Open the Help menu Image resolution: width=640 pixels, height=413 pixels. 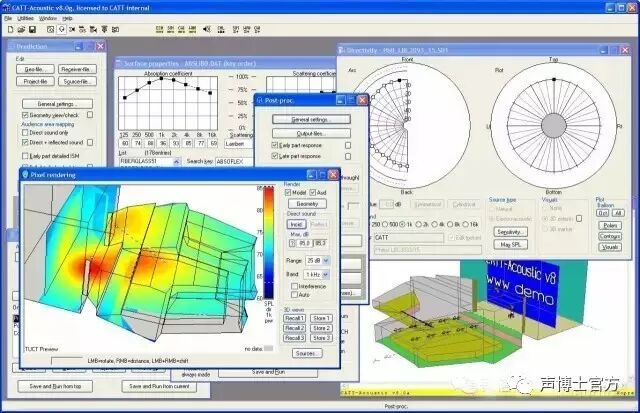pyautogui.click(x=67, y=18)
